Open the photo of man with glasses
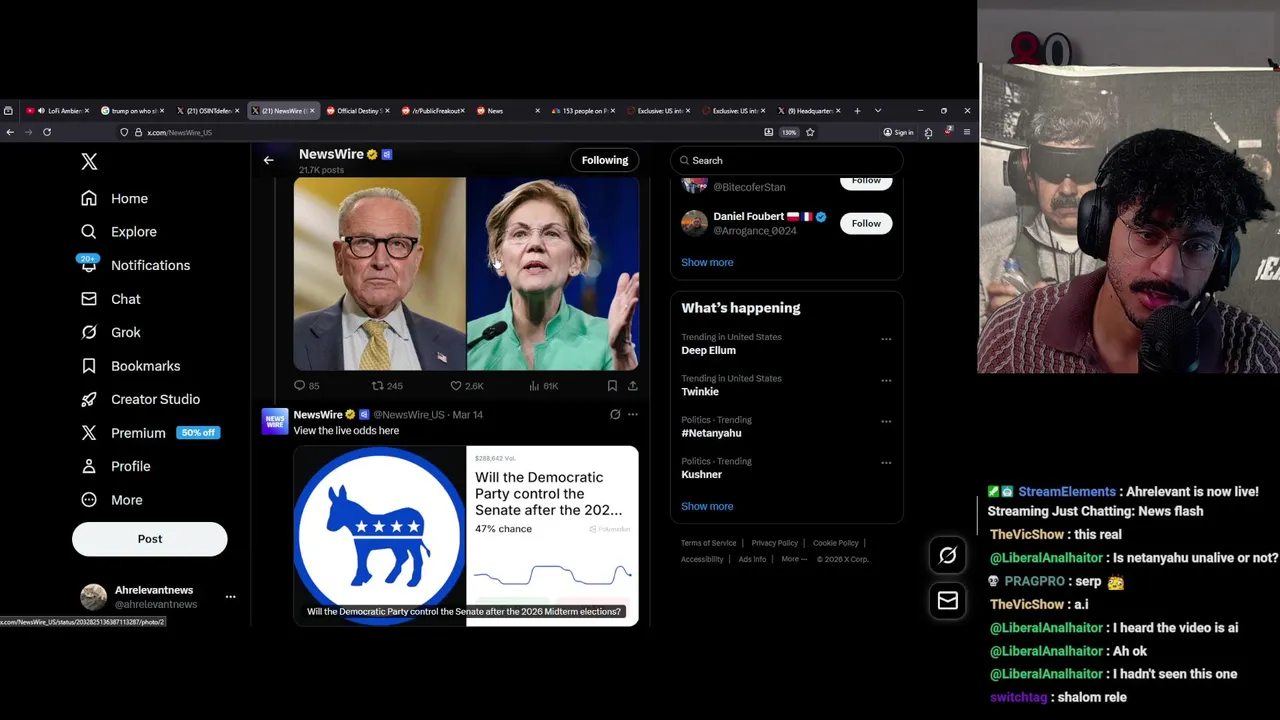This screenshot has height=720, width=1280. 379,273
